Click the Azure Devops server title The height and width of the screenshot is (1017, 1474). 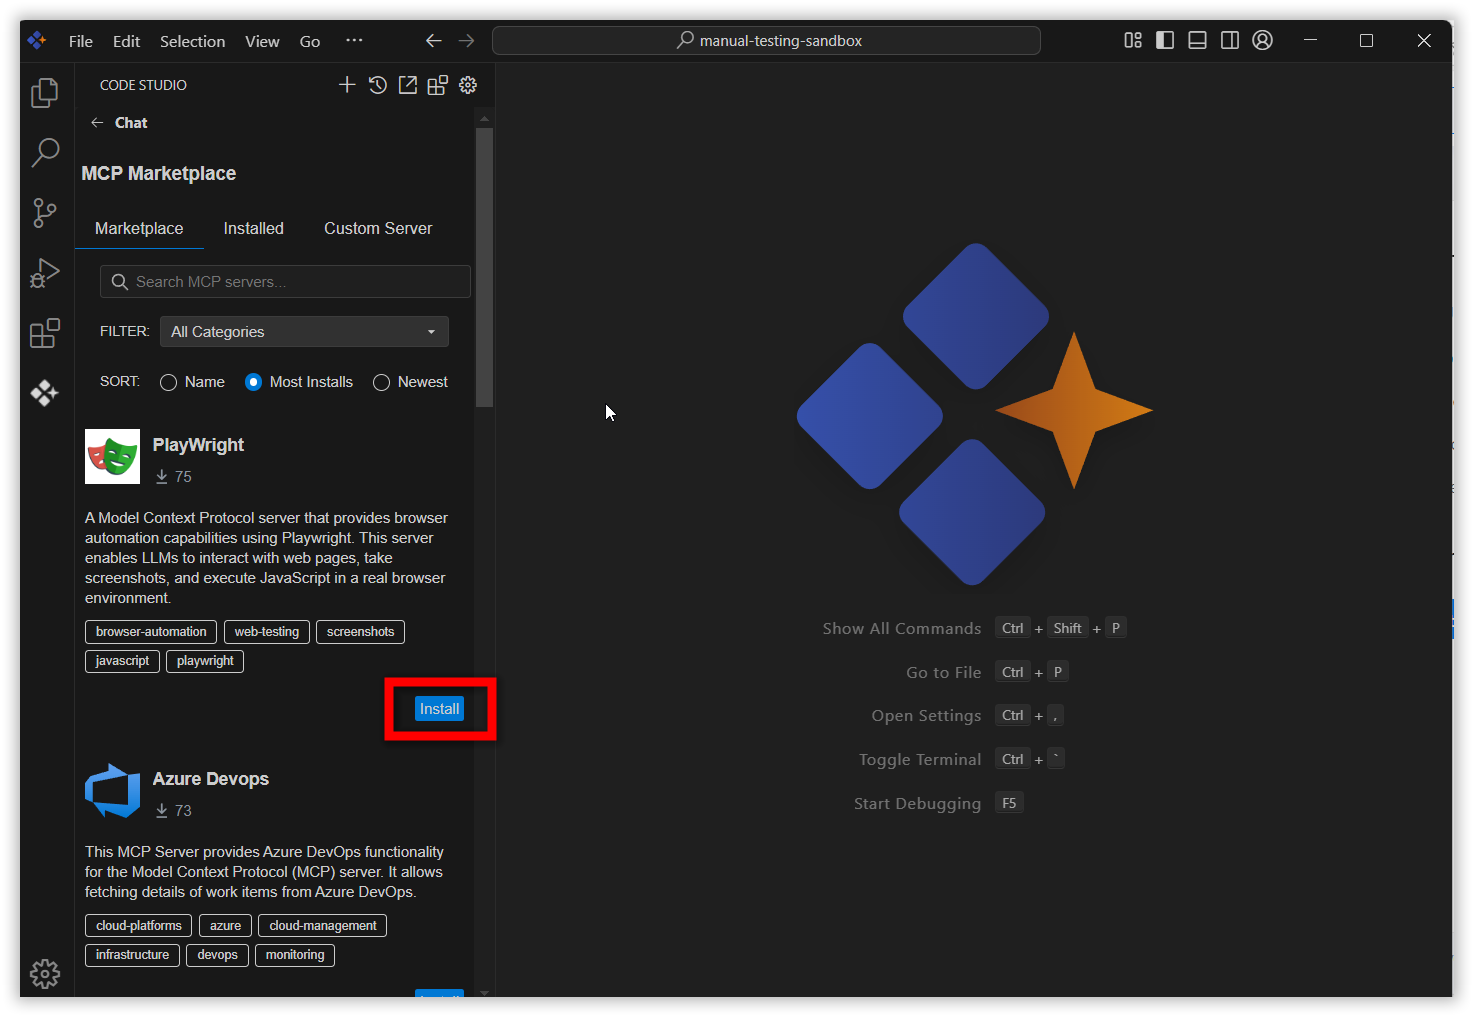(x=211, y=779)
